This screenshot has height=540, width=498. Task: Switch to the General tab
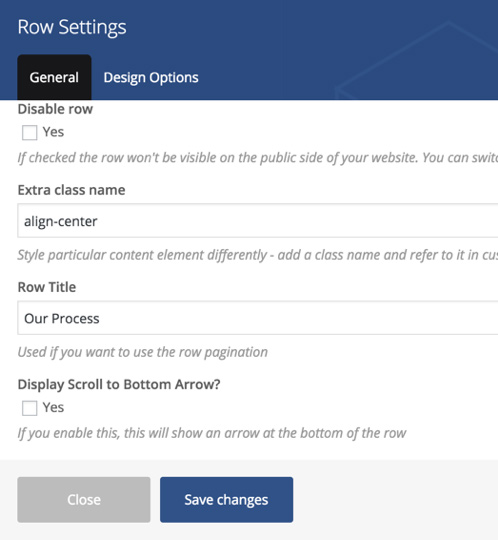coord(54,77)
